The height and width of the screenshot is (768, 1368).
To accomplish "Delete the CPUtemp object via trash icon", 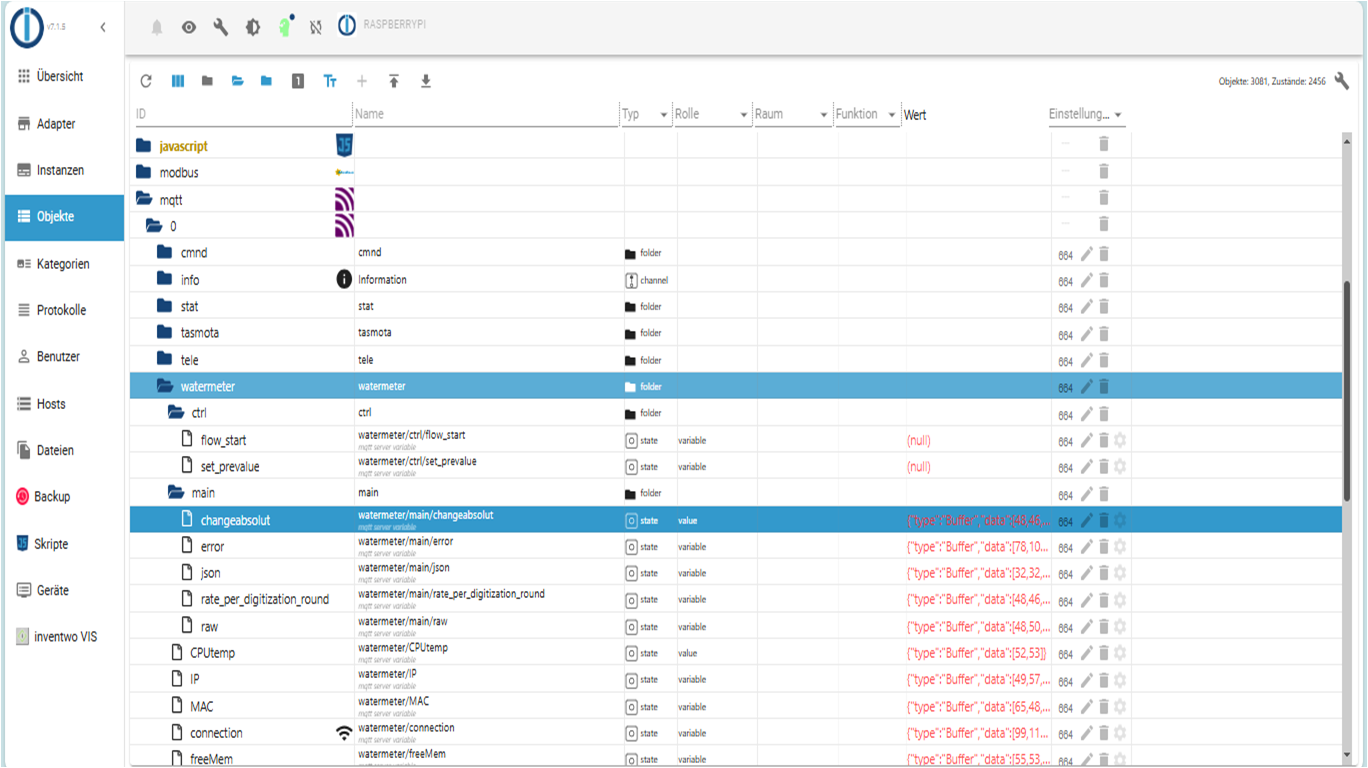I will tap(1104, 653).
